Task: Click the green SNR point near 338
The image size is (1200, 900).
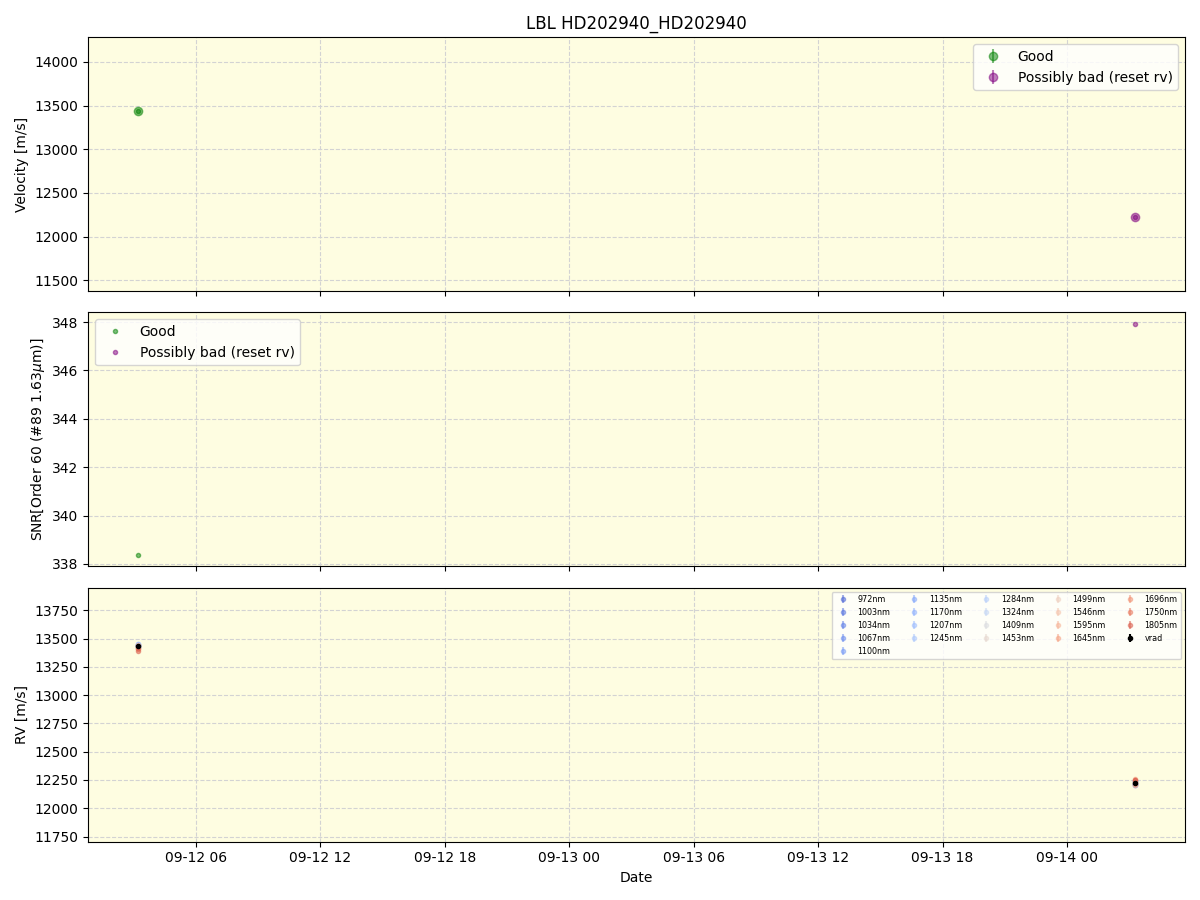Action: click(x=138, y=555)
